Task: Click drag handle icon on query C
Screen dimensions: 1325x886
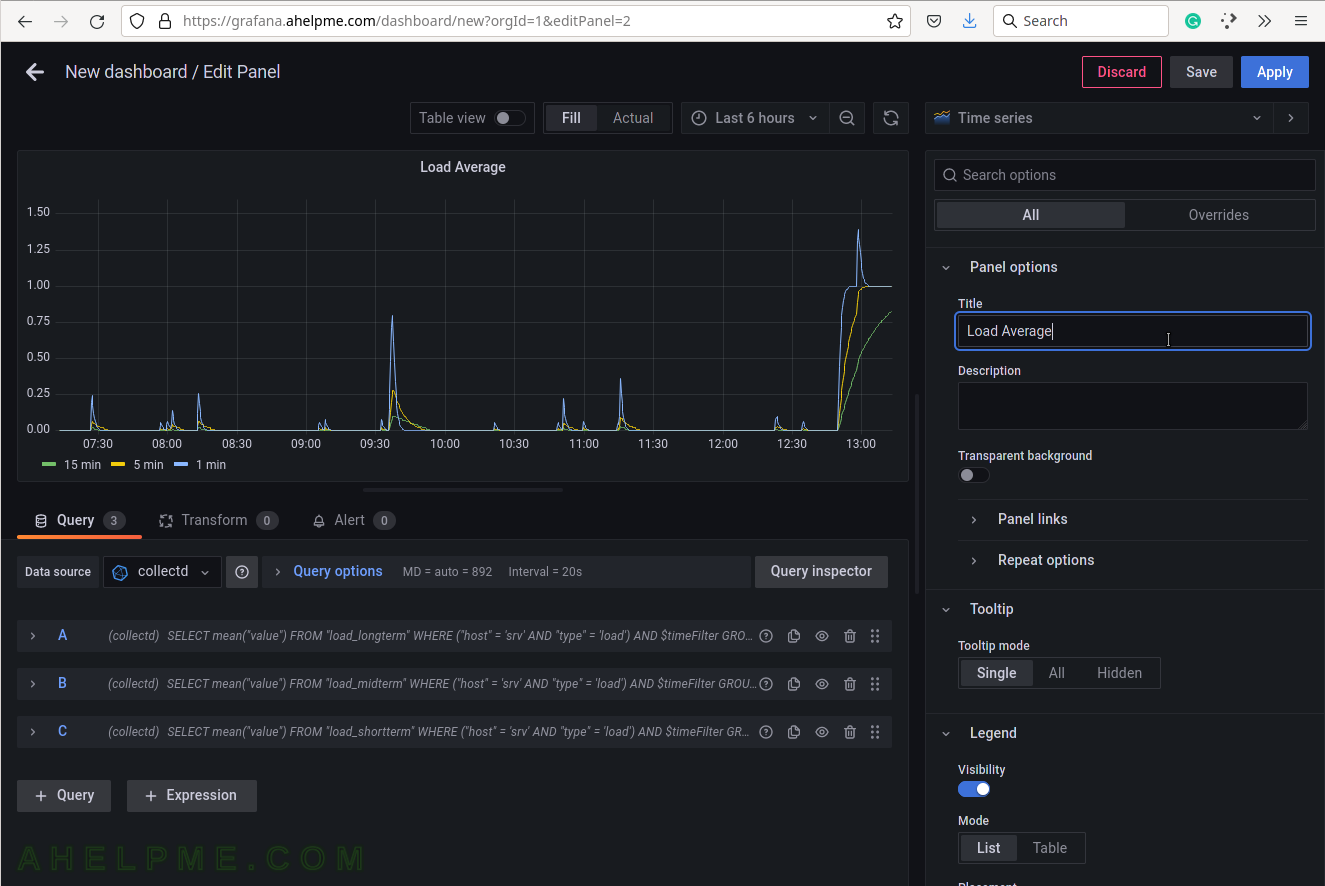Action: [875, 732]
